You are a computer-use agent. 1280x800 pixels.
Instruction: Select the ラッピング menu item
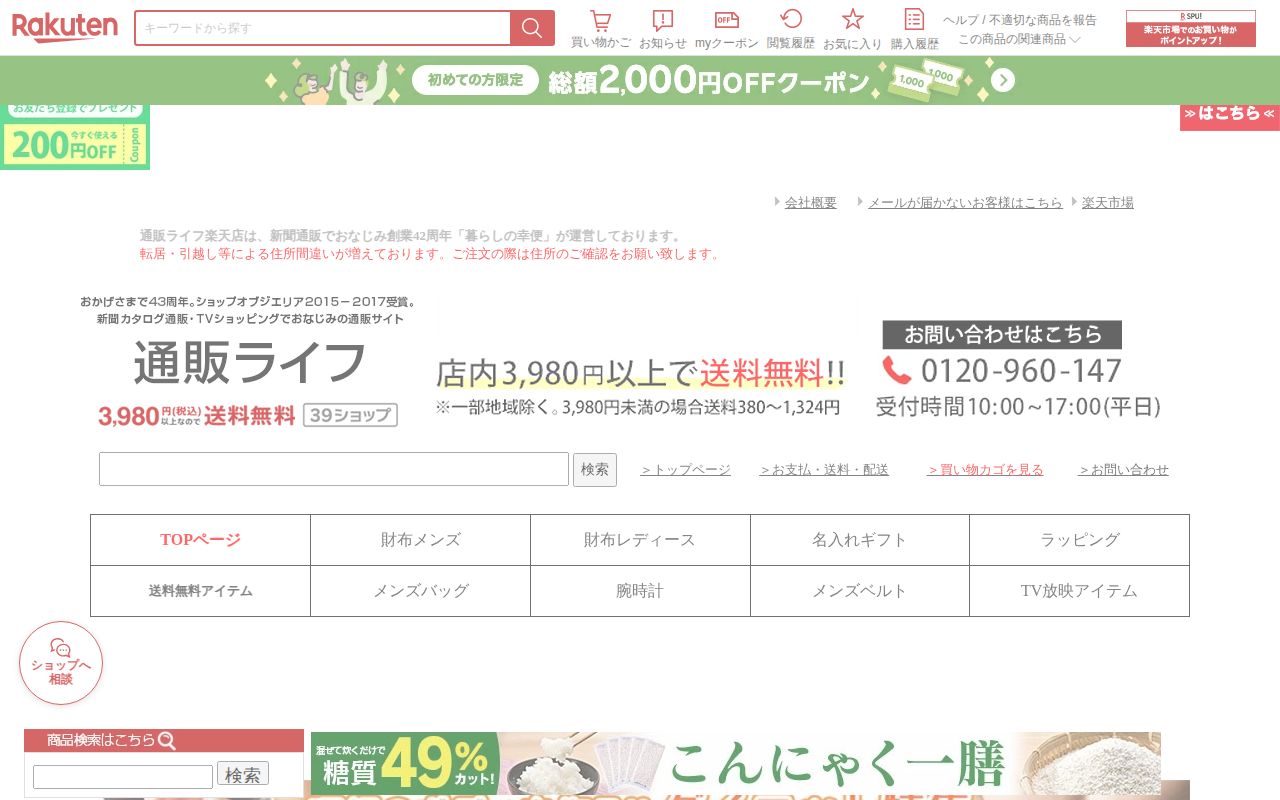1080,540
